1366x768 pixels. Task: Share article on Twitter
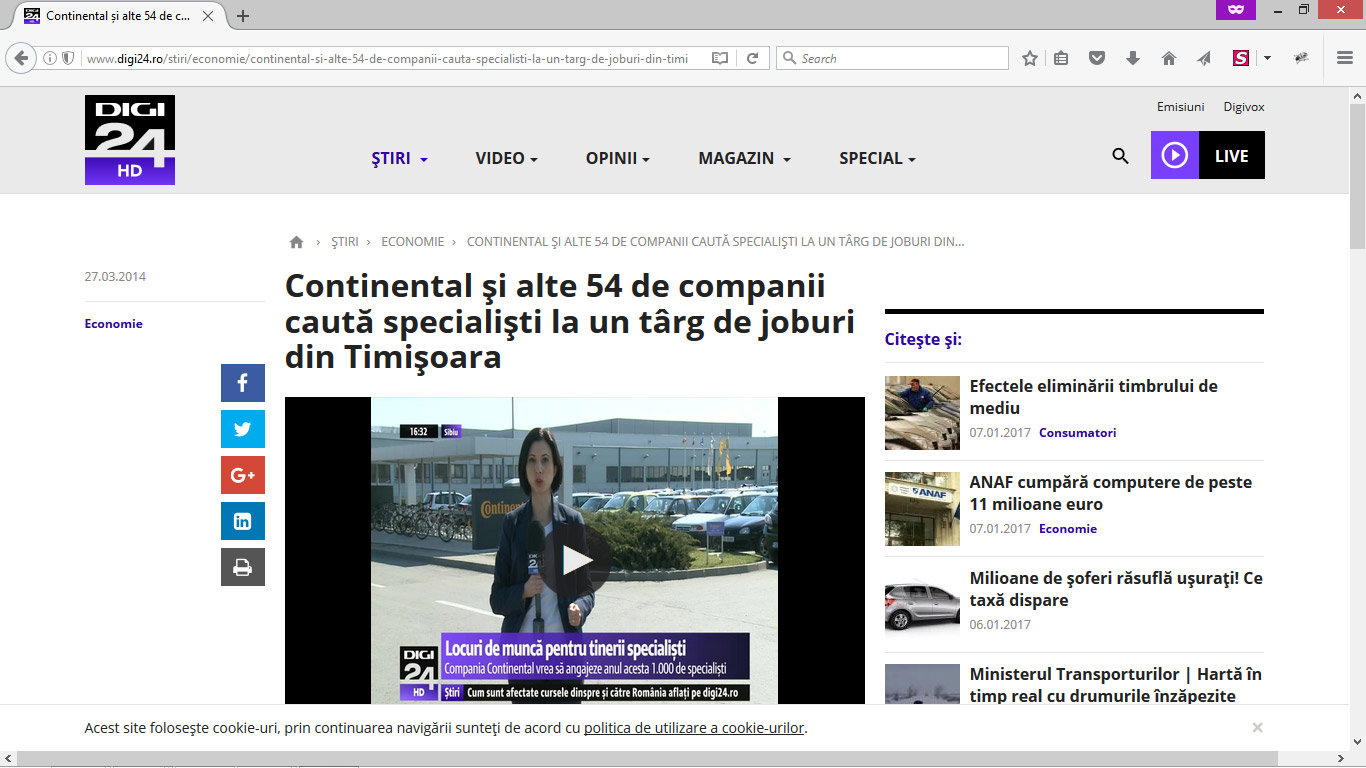coord(243,429)
